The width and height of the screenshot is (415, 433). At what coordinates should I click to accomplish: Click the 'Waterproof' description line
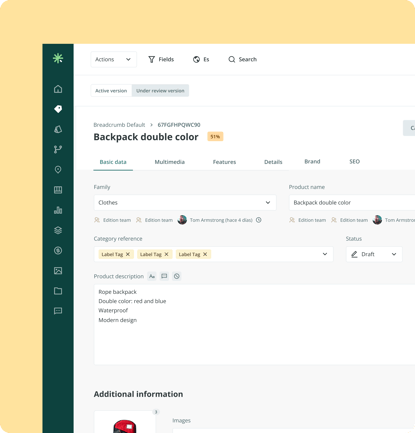(x=113, y=310)
